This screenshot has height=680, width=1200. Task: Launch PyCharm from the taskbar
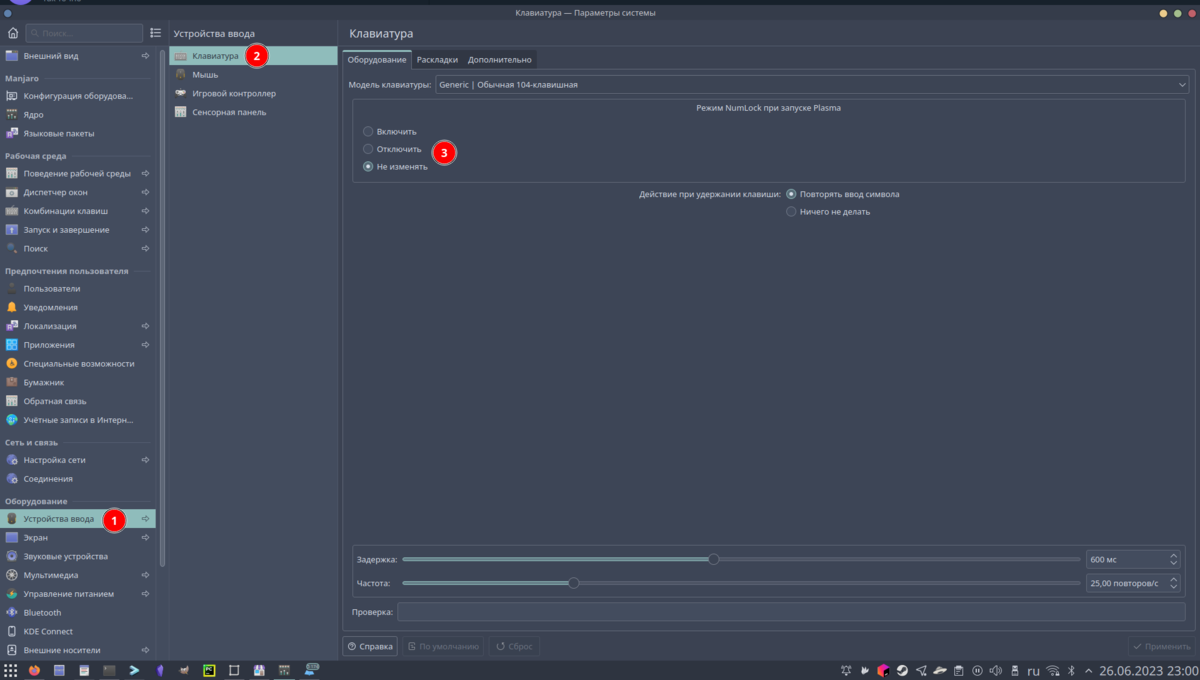point(209,670)
